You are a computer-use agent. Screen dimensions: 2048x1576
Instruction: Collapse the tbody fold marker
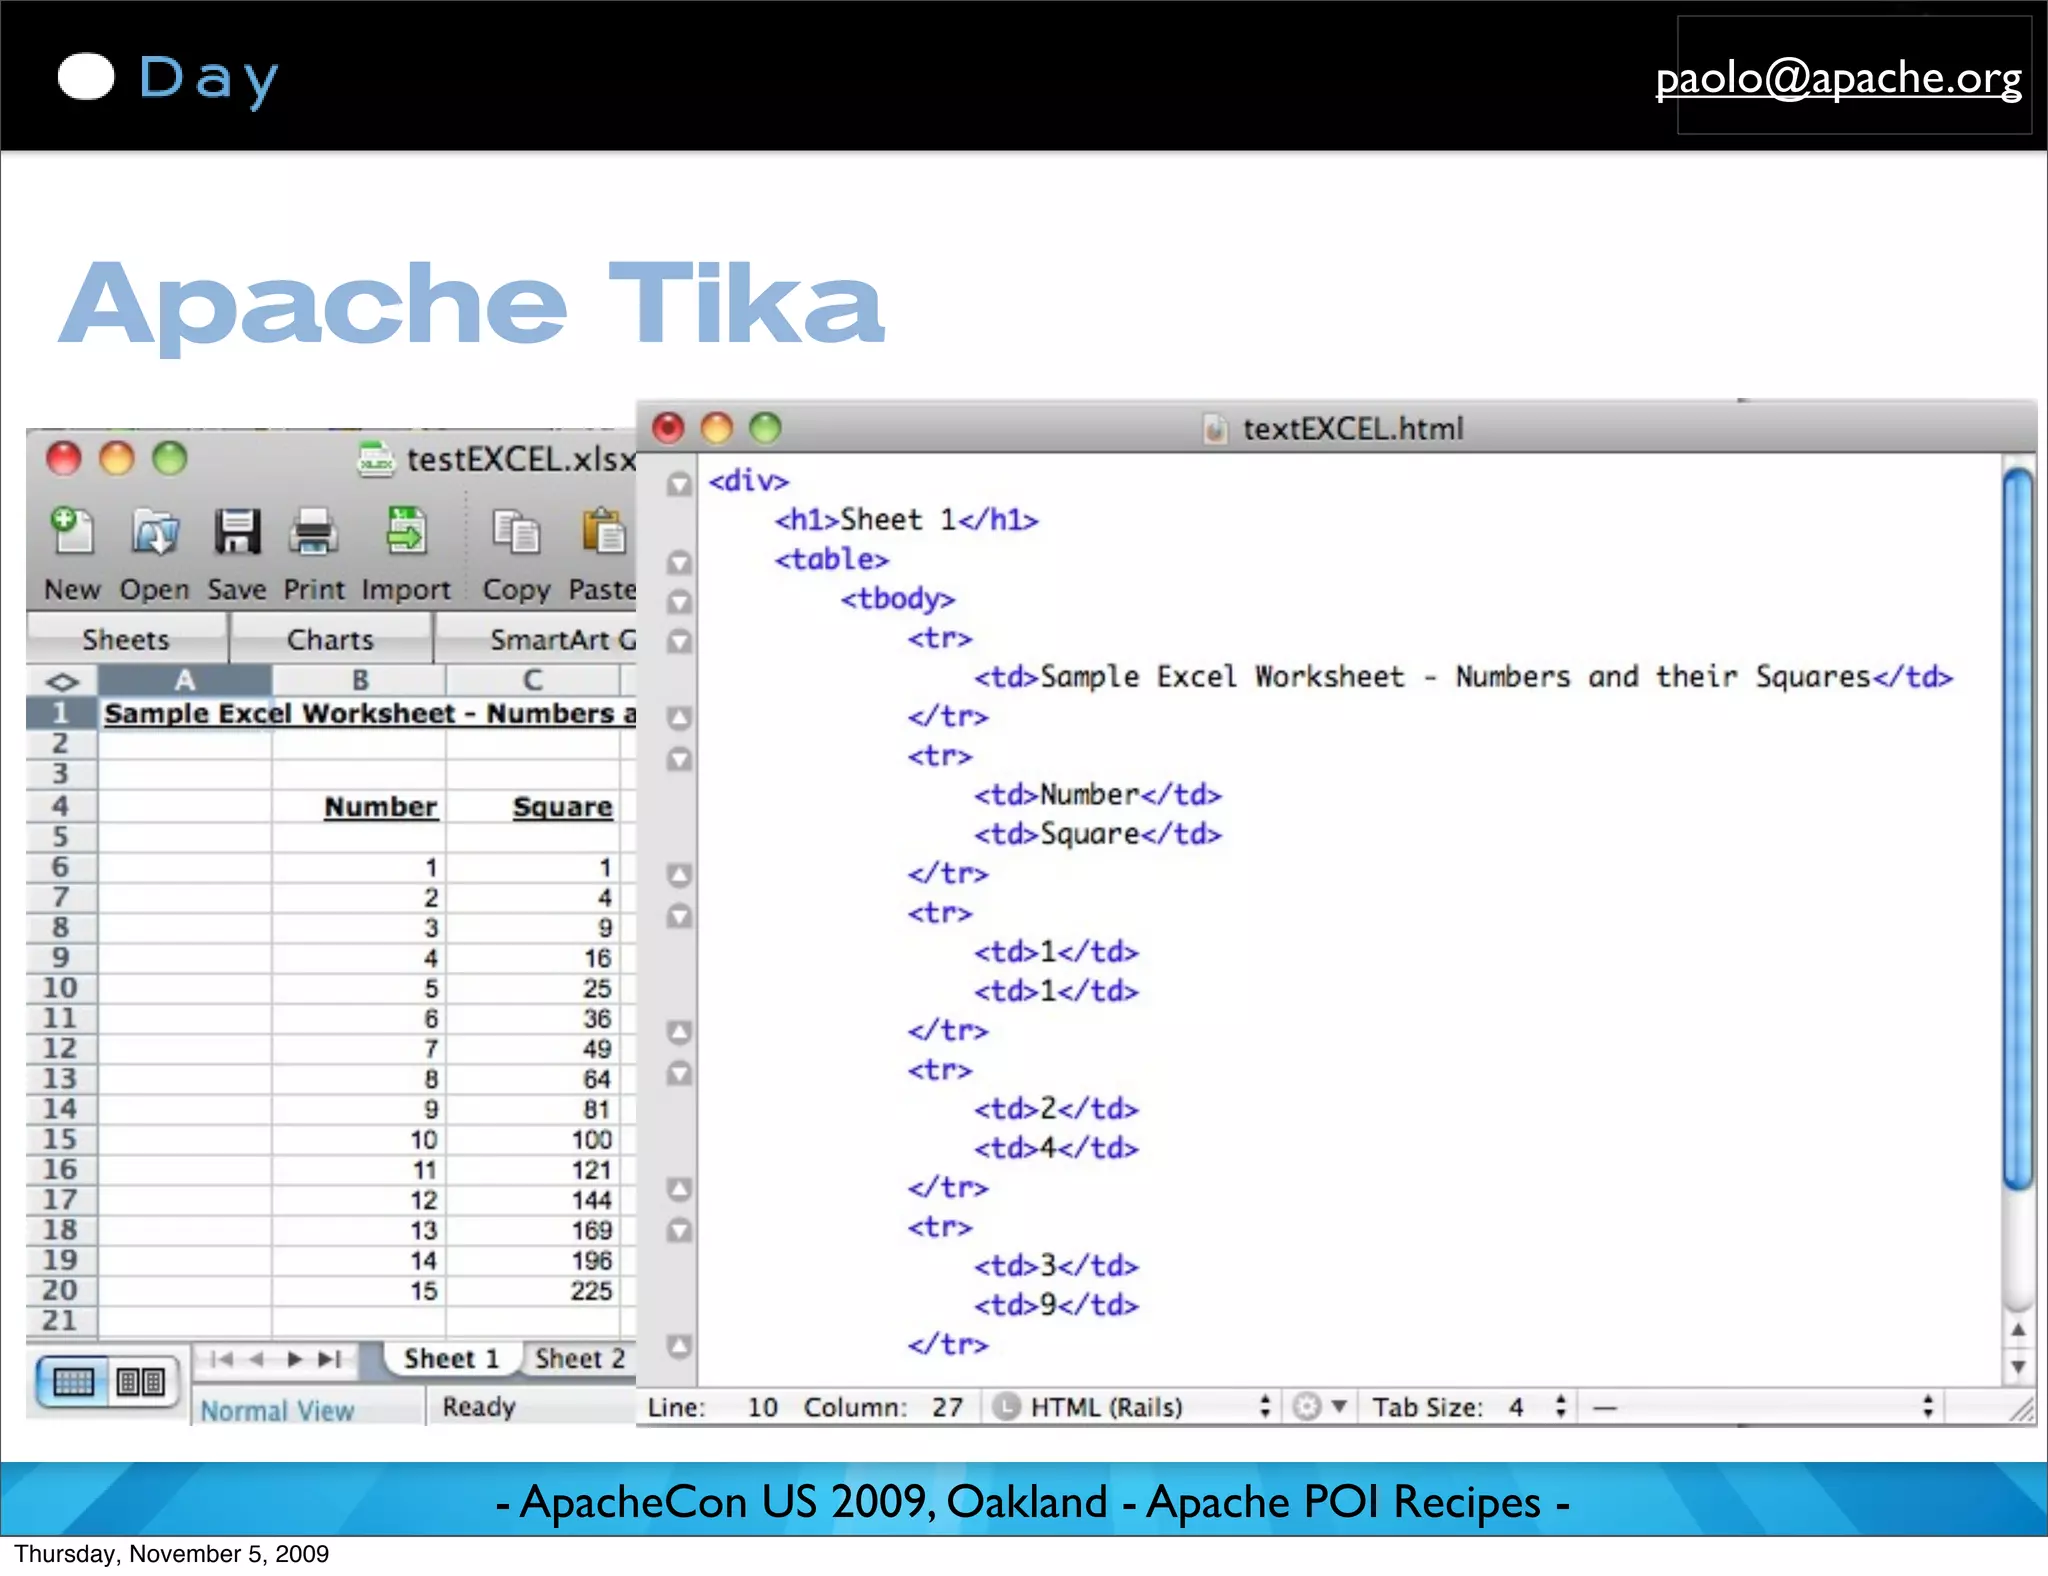pyautogui.click(x=679, y=601)
